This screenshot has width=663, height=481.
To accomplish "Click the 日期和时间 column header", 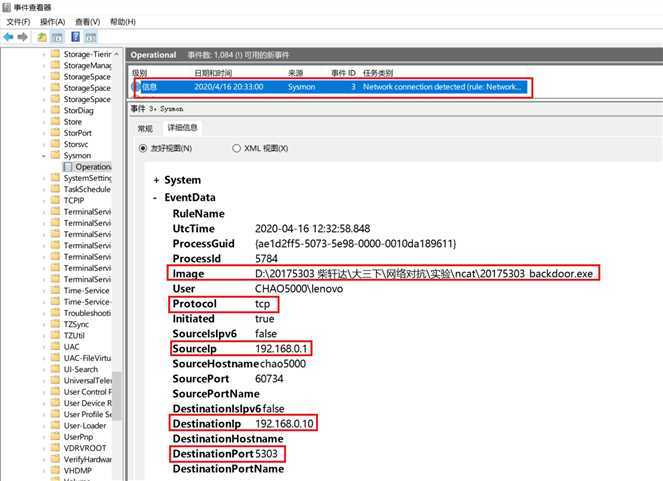I will coord(214,73).
